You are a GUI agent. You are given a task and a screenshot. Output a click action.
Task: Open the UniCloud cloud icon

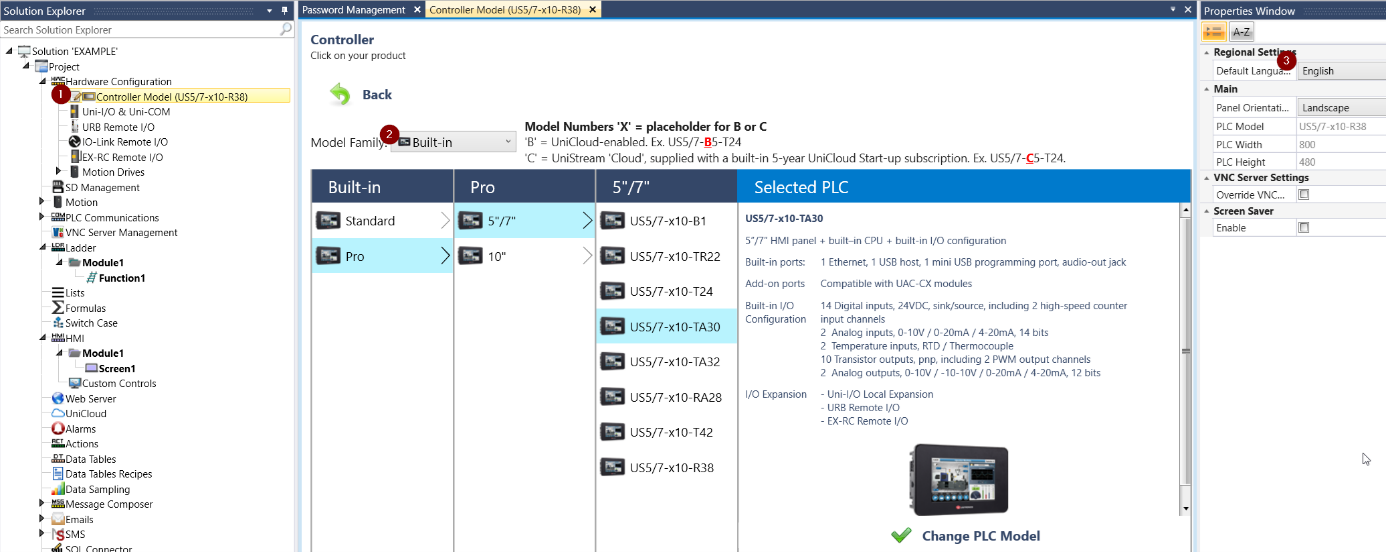coord(58,413)
